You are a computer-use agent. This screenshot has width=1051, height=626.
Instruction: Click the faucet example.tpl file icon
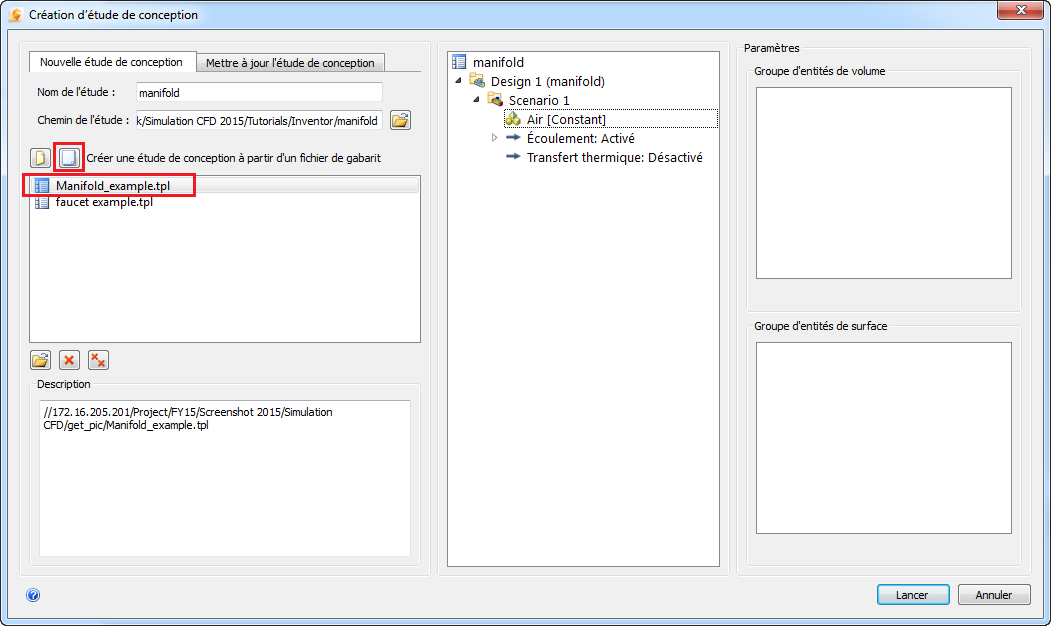(42, 202)
